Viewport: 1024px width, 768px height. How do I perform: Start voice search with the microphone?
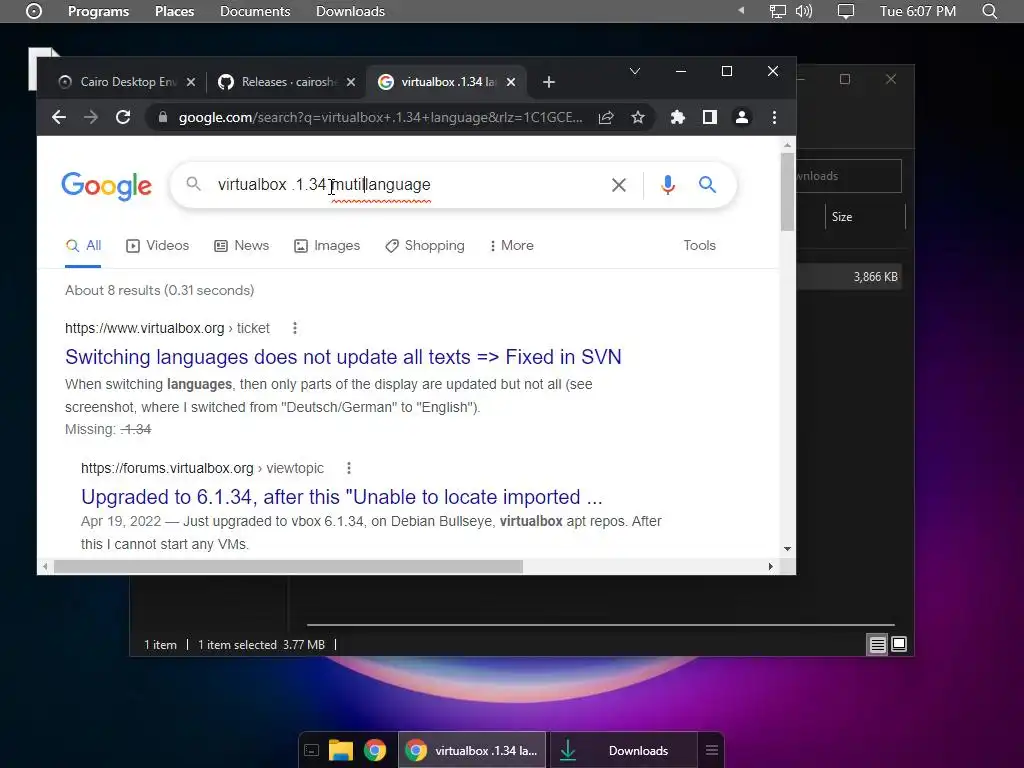coord(667,185)
